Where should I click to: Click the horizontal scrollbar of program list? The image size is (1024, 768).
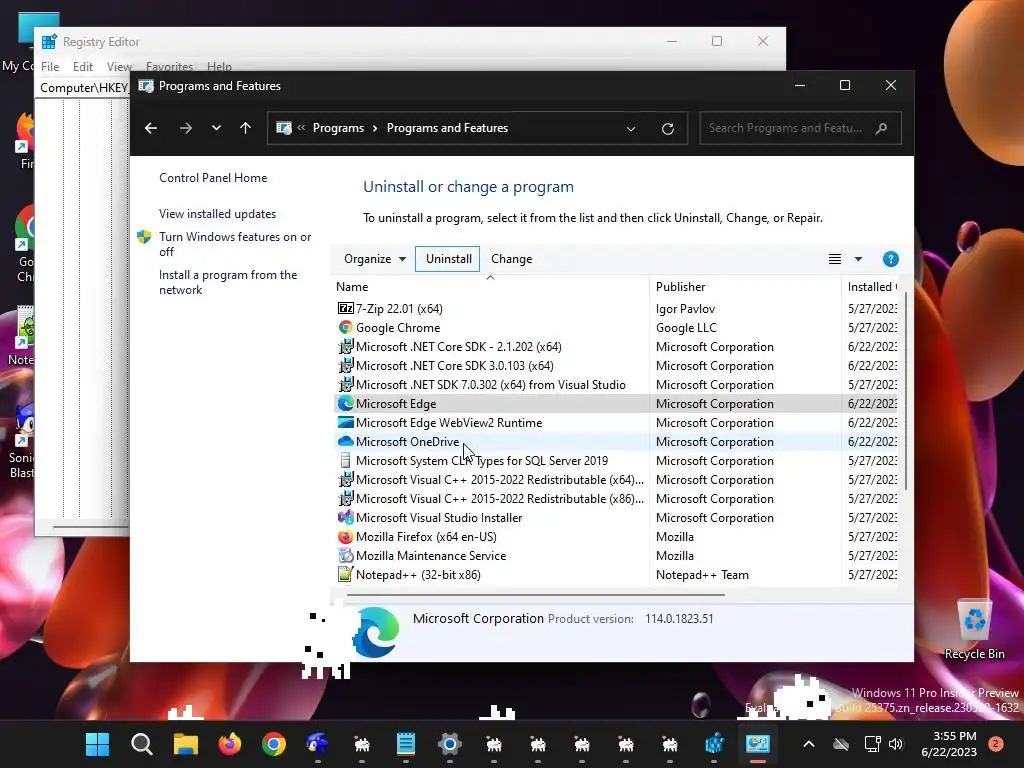pyautogui.click(x=535, y=595)
